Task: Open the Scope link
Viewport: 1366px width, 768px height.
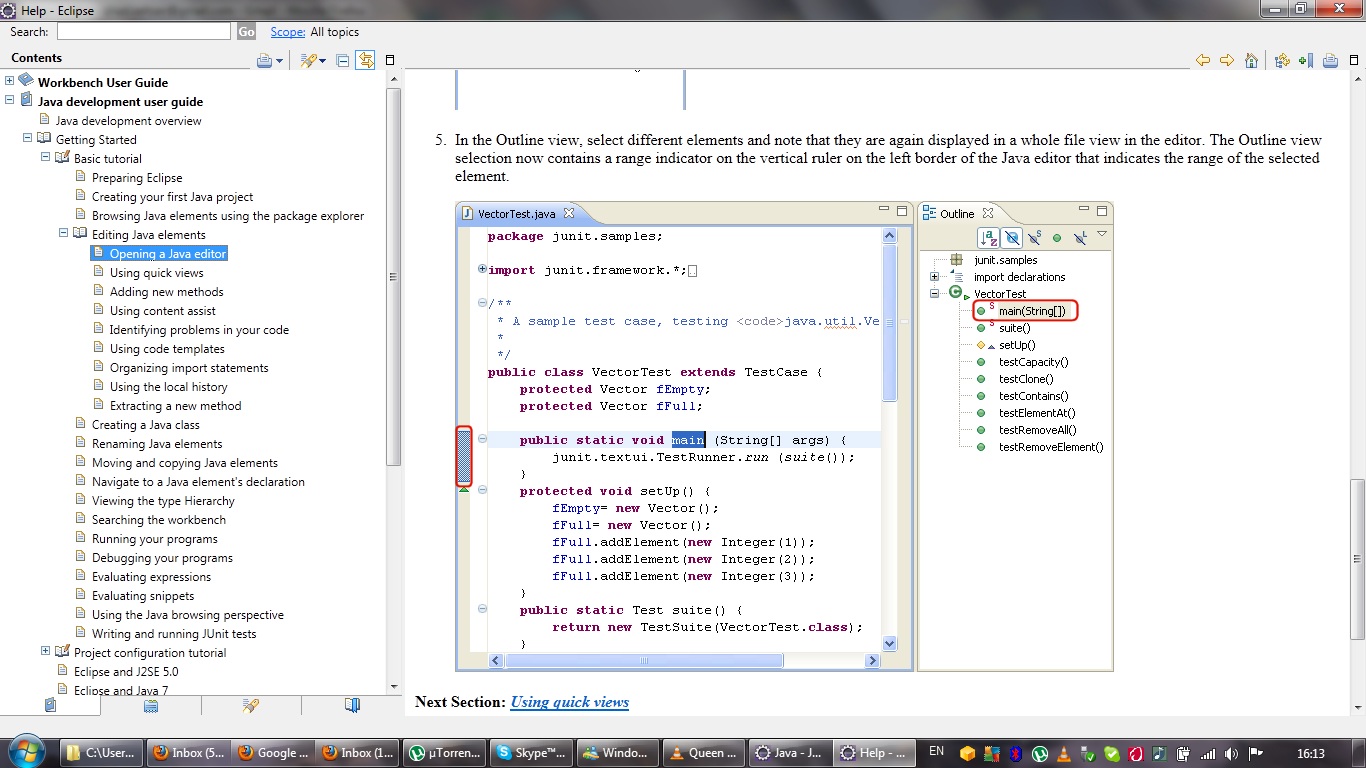Action: pos(287,32)
